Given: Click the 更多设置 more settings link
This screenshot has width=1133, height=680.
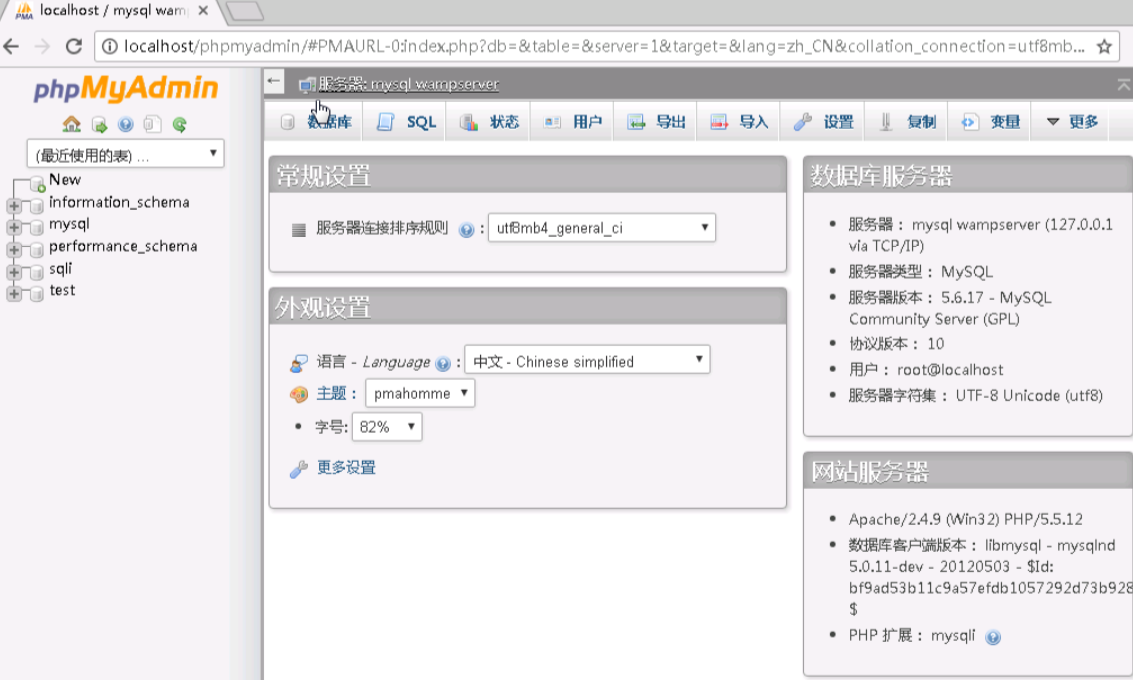Looking at the screenshot, I should coord(346,468).
